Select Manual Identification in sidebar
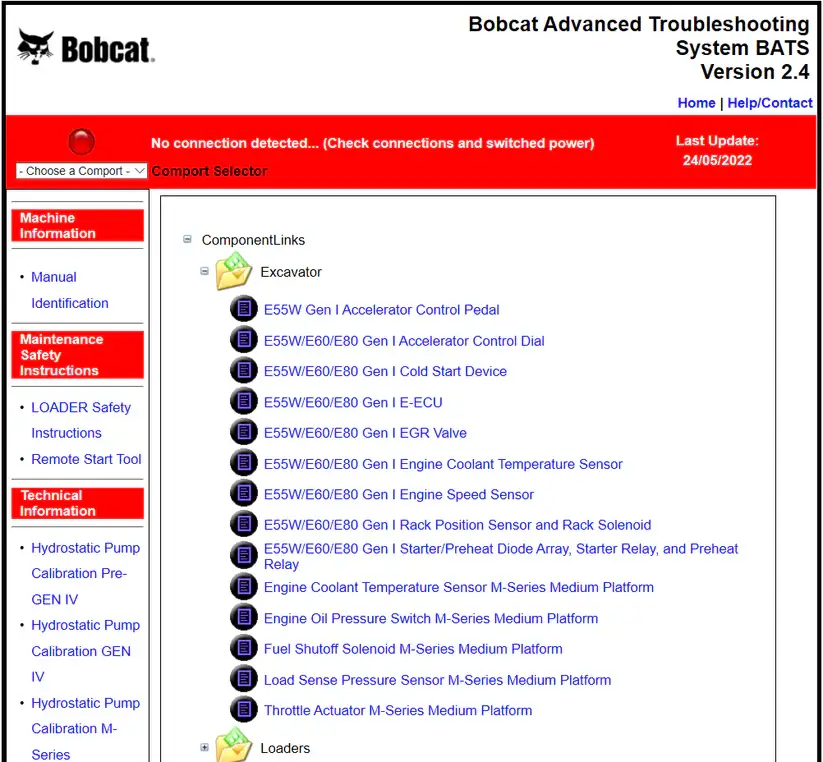The image size is (823, 762). pyautogui.click(x=69, y=290)
